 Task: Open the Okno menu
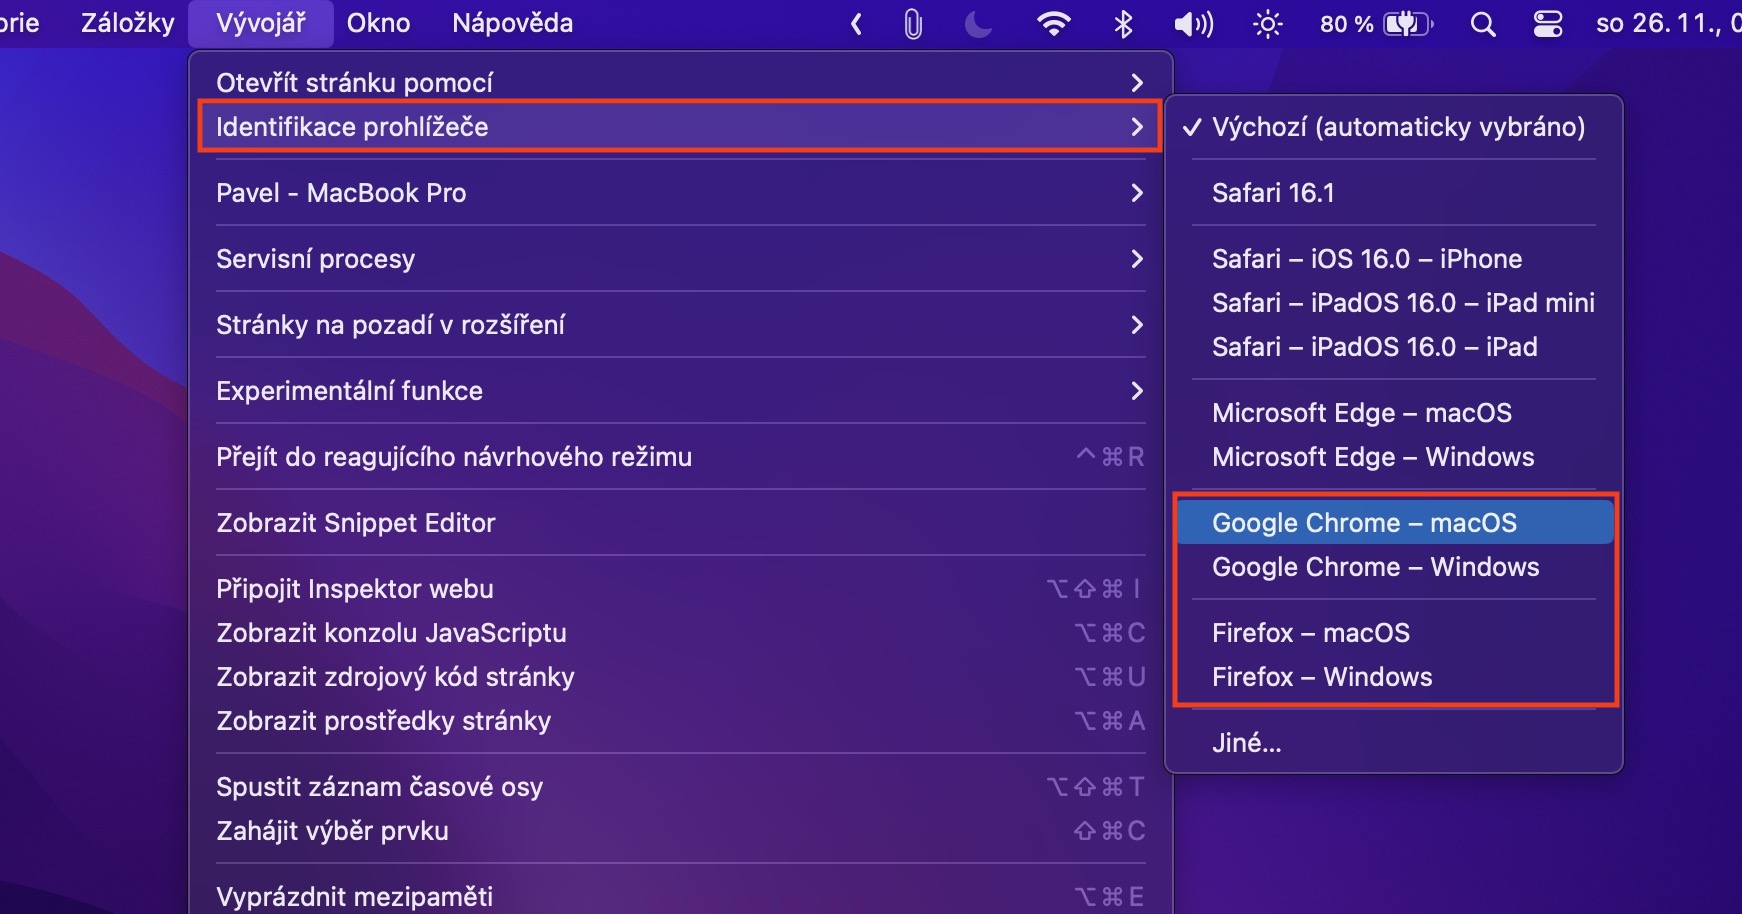[x=378, y=23]
